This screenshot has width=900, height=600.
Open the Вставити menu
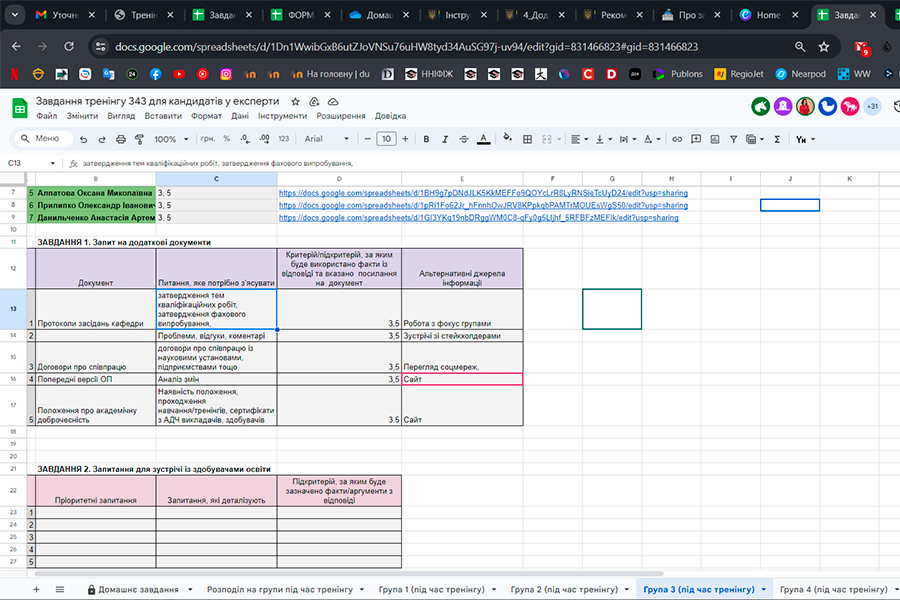tap(163, 116)
